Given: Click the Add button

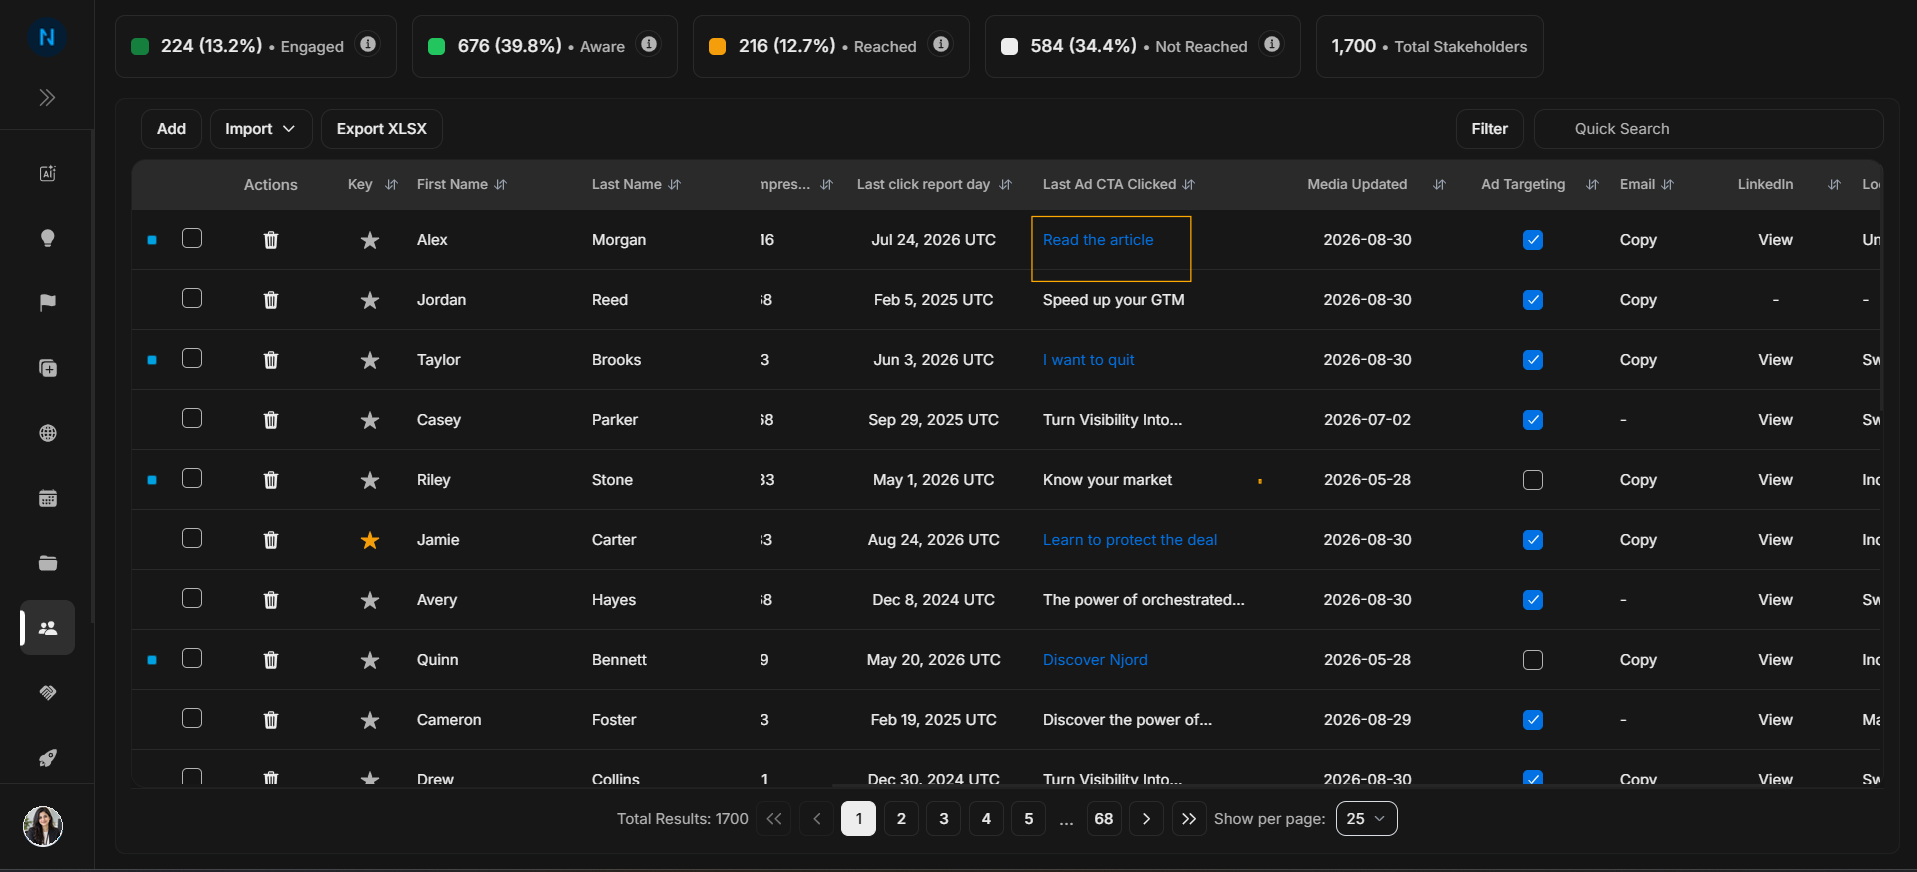Looking at the screenshot, I should click(171, 129).
